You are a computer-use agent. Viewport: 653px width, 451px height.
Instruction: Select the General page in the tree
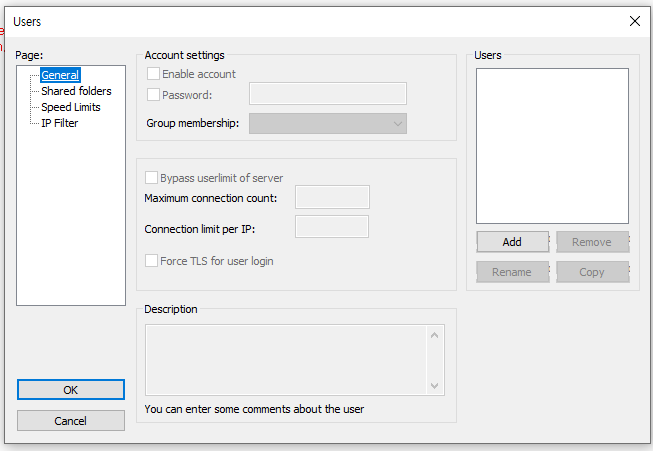pos(60,75)
